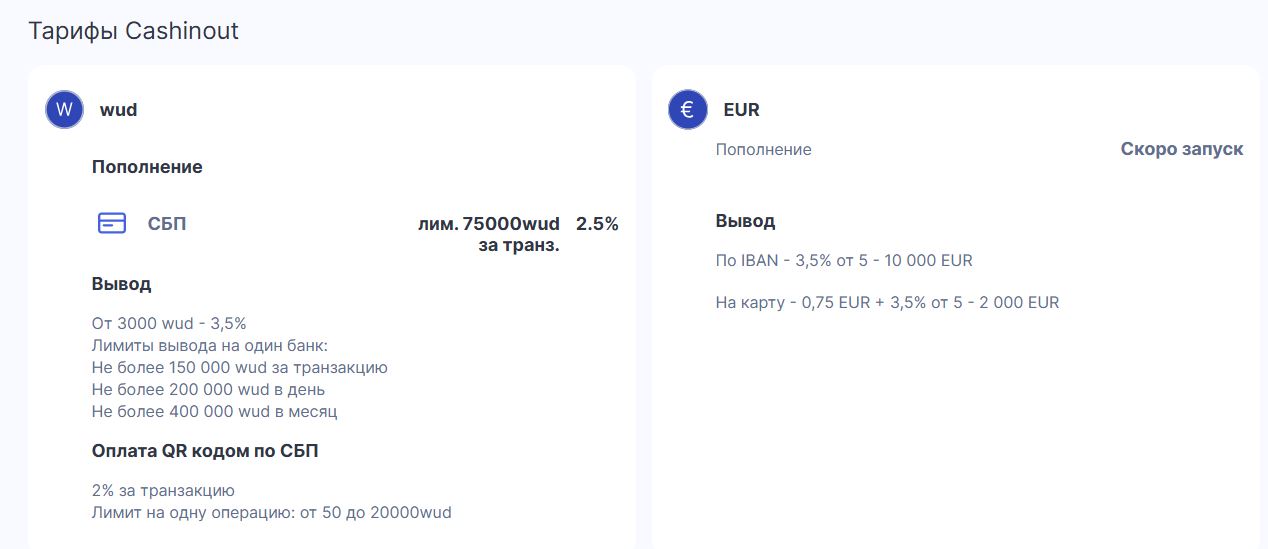The image size is (1268, 549).
Task: Click the "Пополнение" heading in wud card
Action: (x=147, y=167)
